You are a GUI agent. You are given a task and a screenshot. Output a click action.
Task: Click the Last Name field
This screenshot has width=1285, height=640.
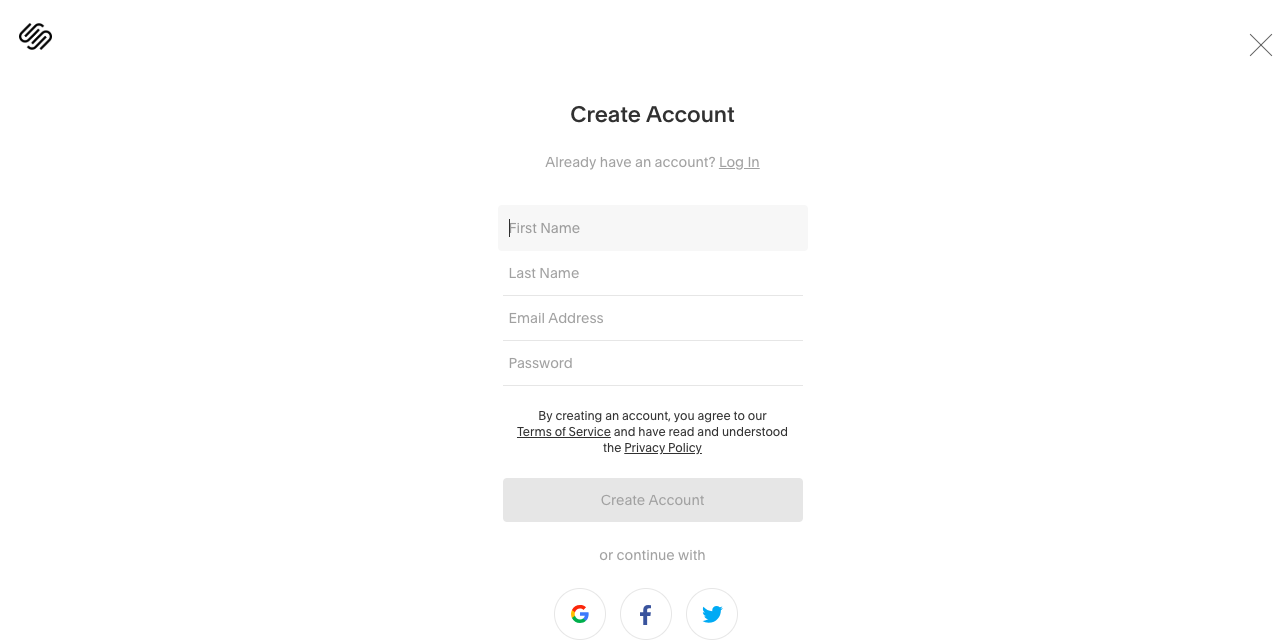(652, 273)
